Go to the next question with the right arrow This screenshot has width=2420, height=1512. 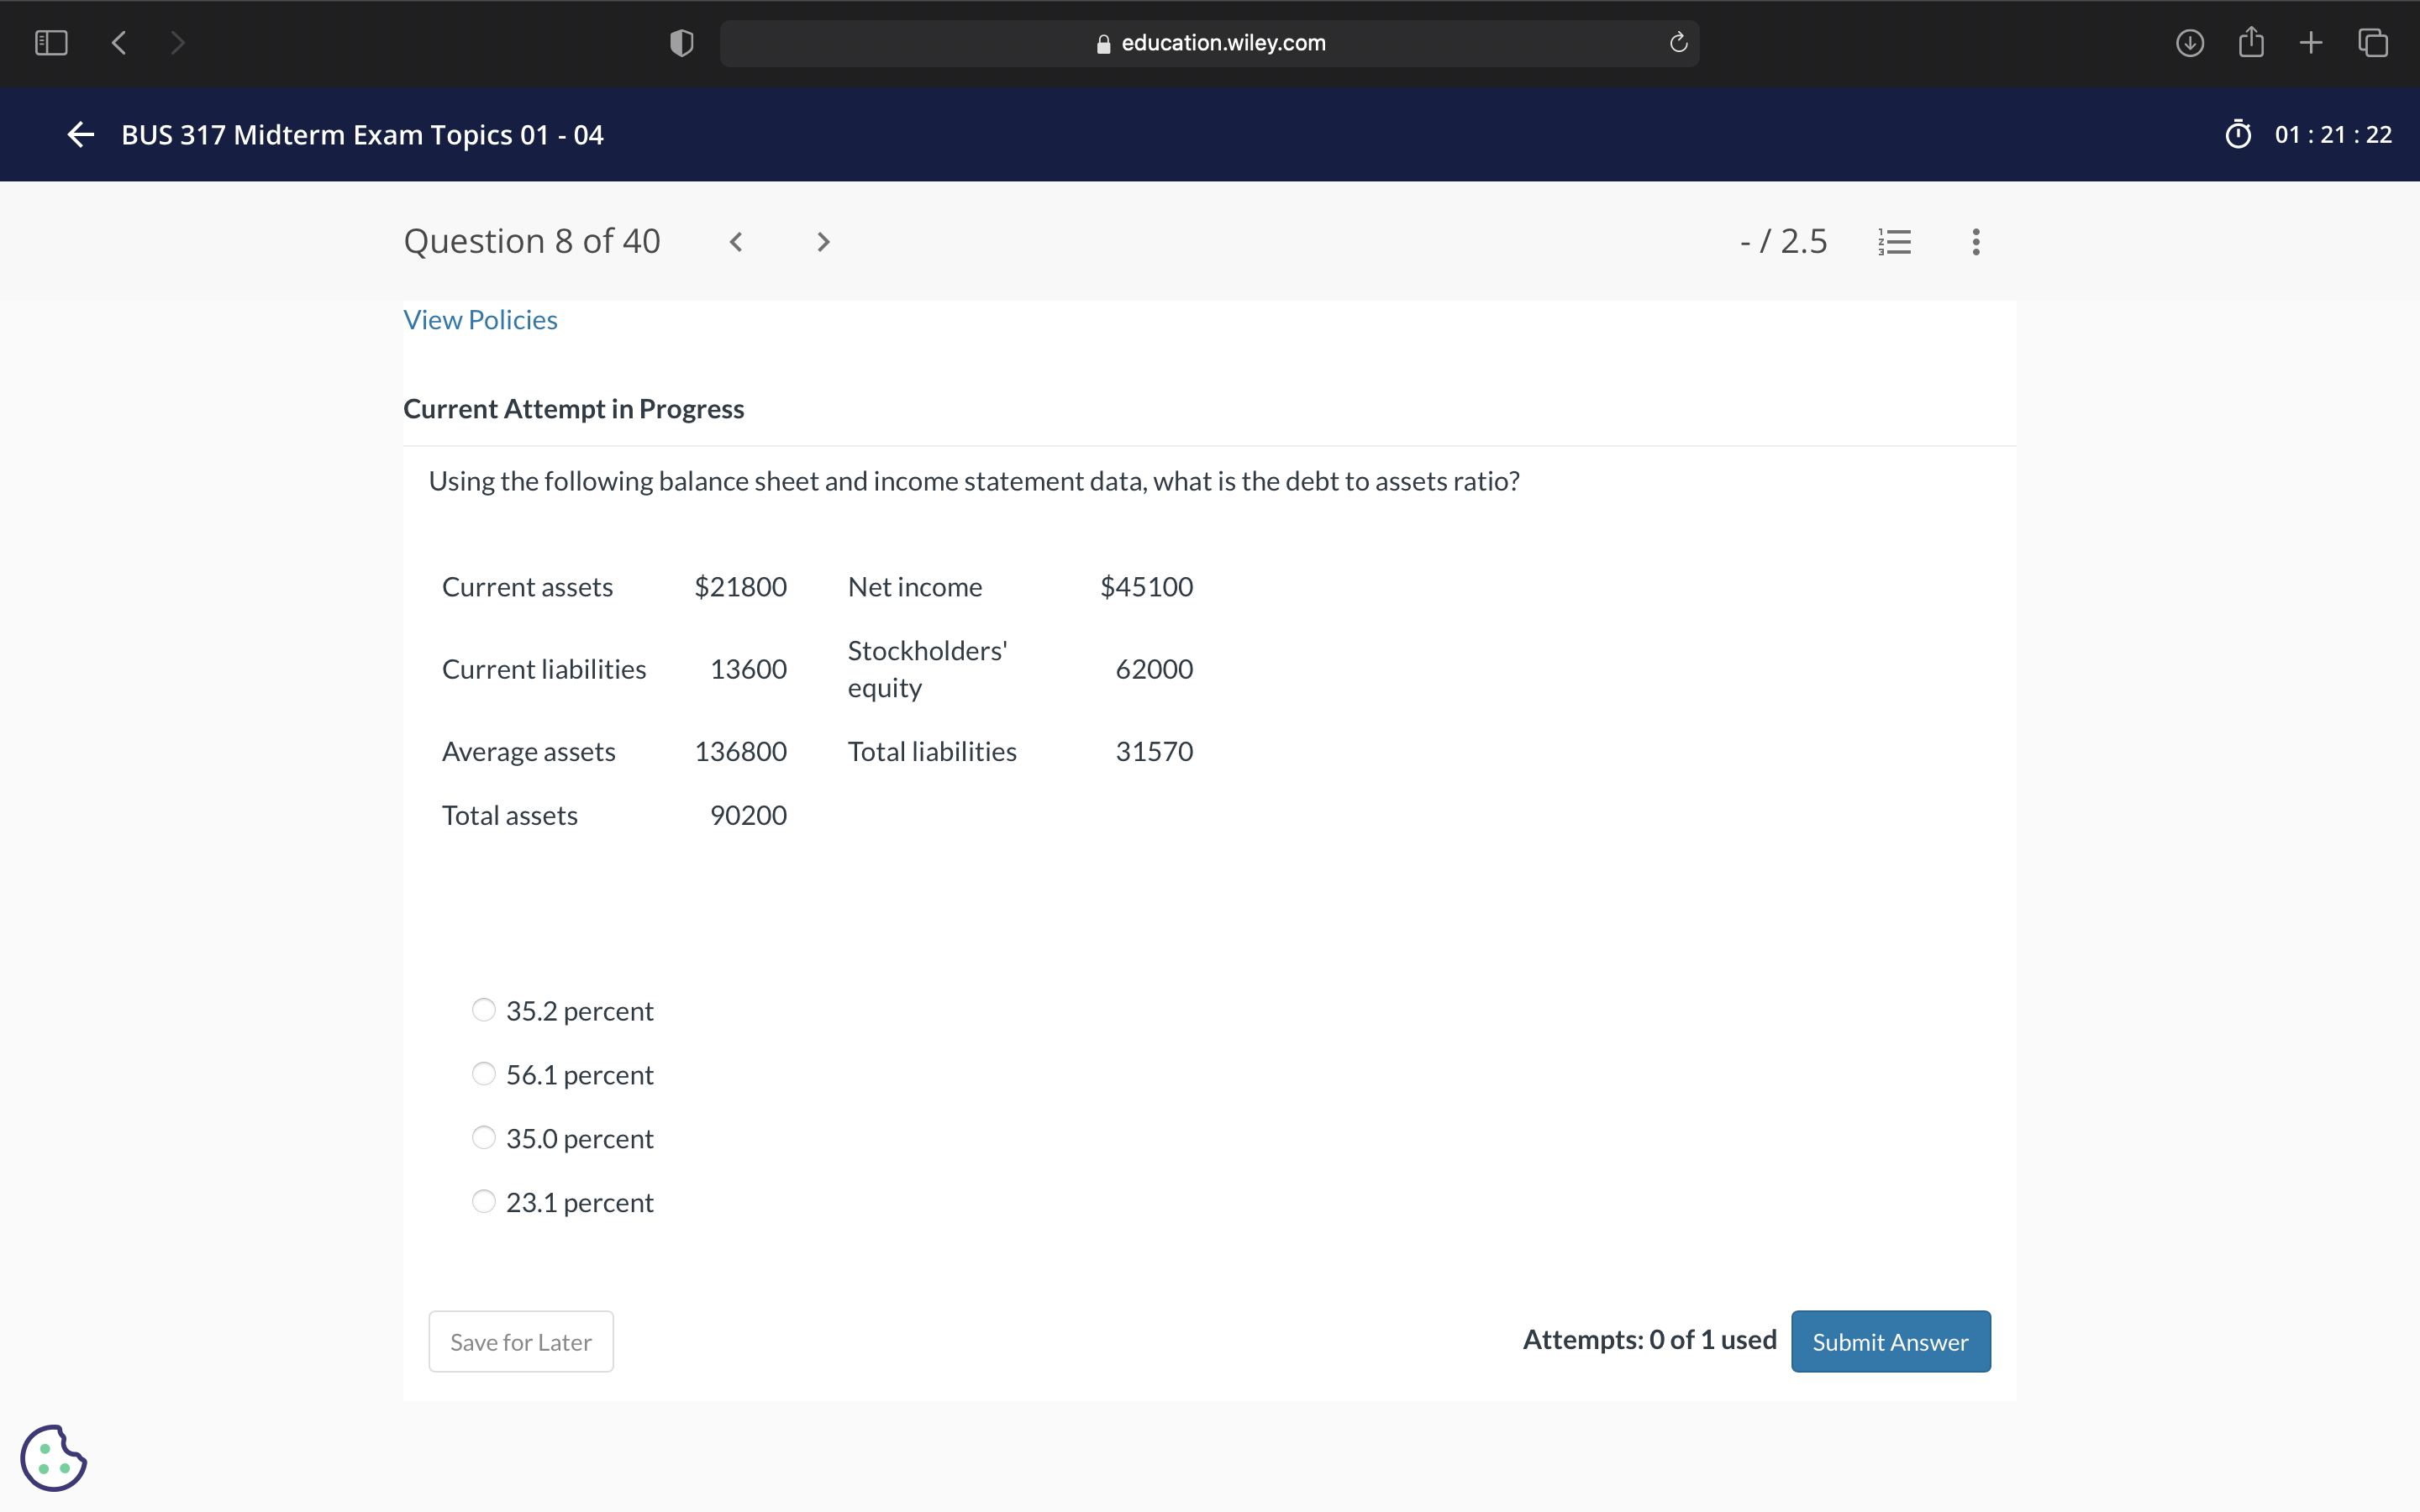[x=821, y=240]
